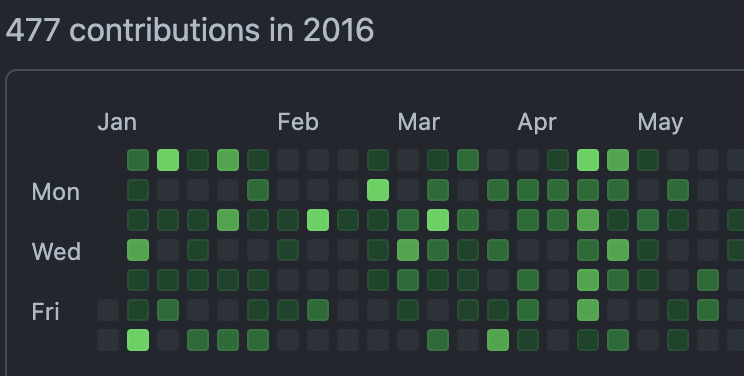Viewport: 744px width, 376px height.
Task: Choose the Tuesday April 19 contribution cell
Action: pyautogui.click(x=588, y=220)
